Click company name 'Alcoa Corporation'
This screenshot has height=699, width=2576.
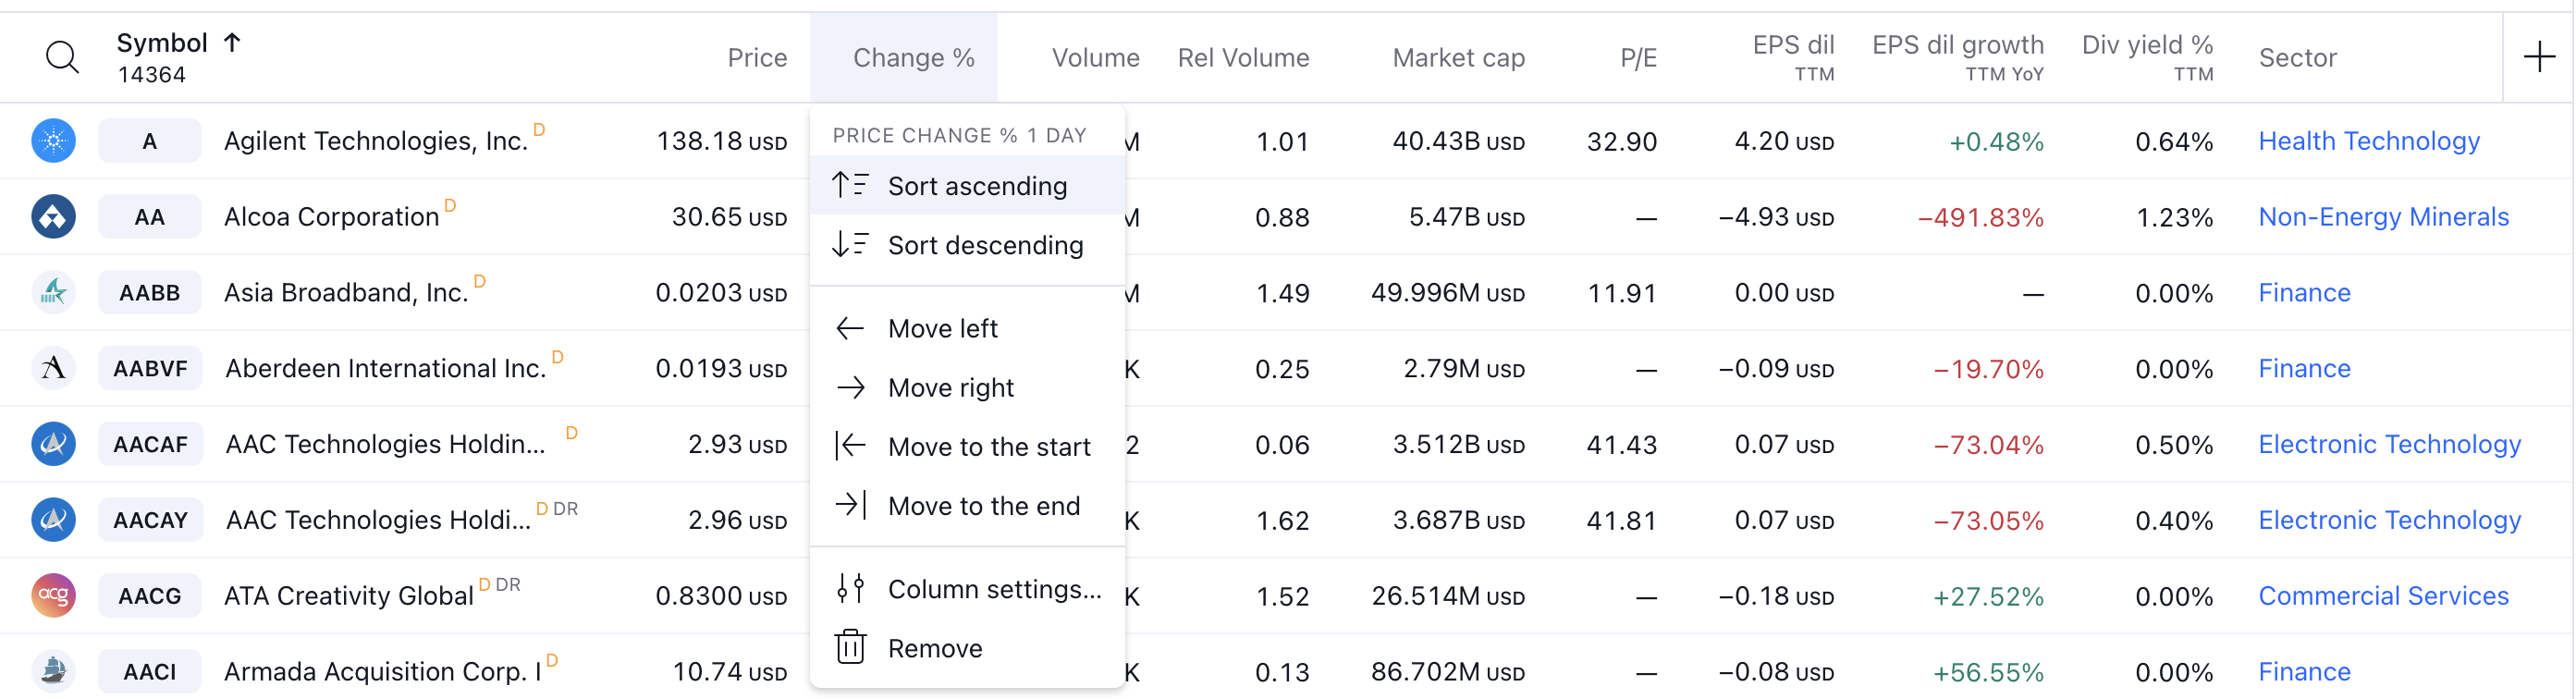pos(332,217)
